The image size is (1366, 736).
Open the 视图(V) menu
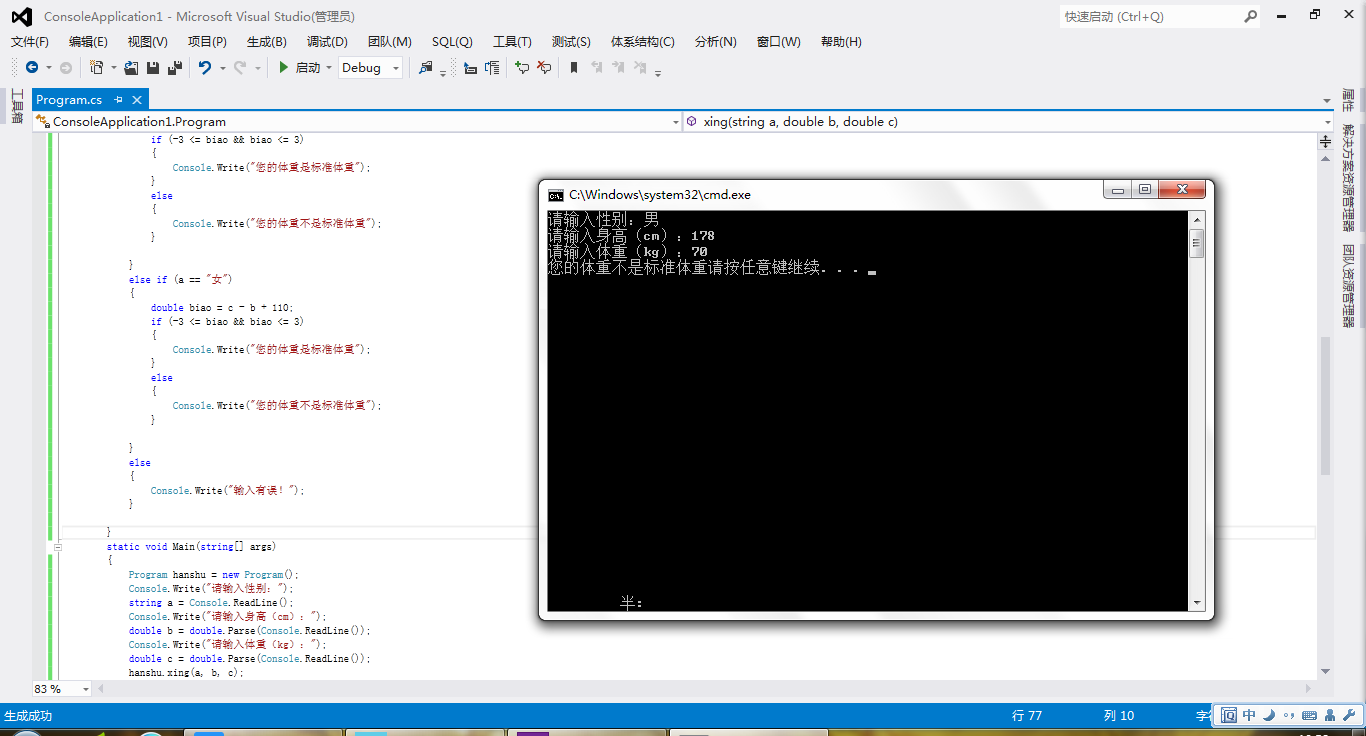pyautogui.click(x=148, y=42)
